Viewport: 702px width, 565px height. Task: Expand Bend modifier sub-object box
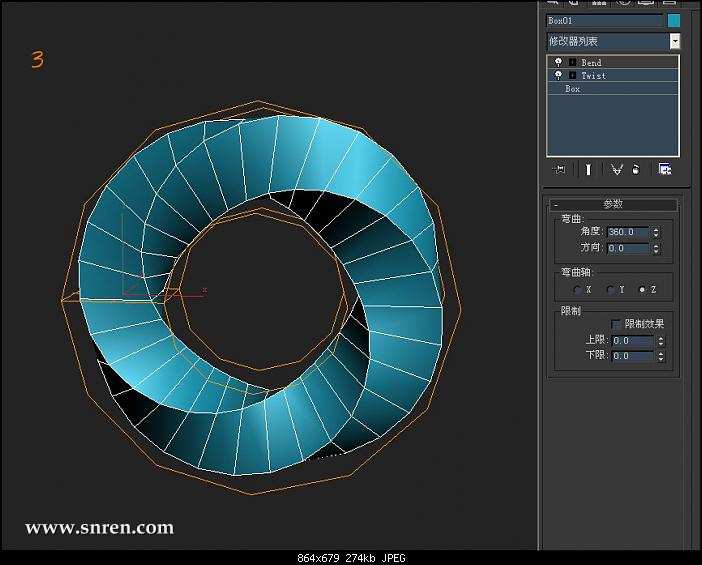(x=572, y=62)
